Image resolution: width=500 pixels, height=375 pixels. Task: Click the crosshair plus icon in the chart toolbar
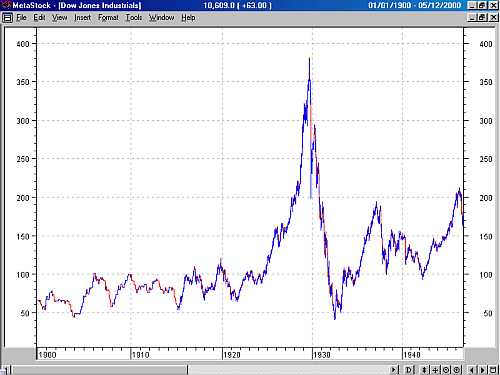point(436,370)
